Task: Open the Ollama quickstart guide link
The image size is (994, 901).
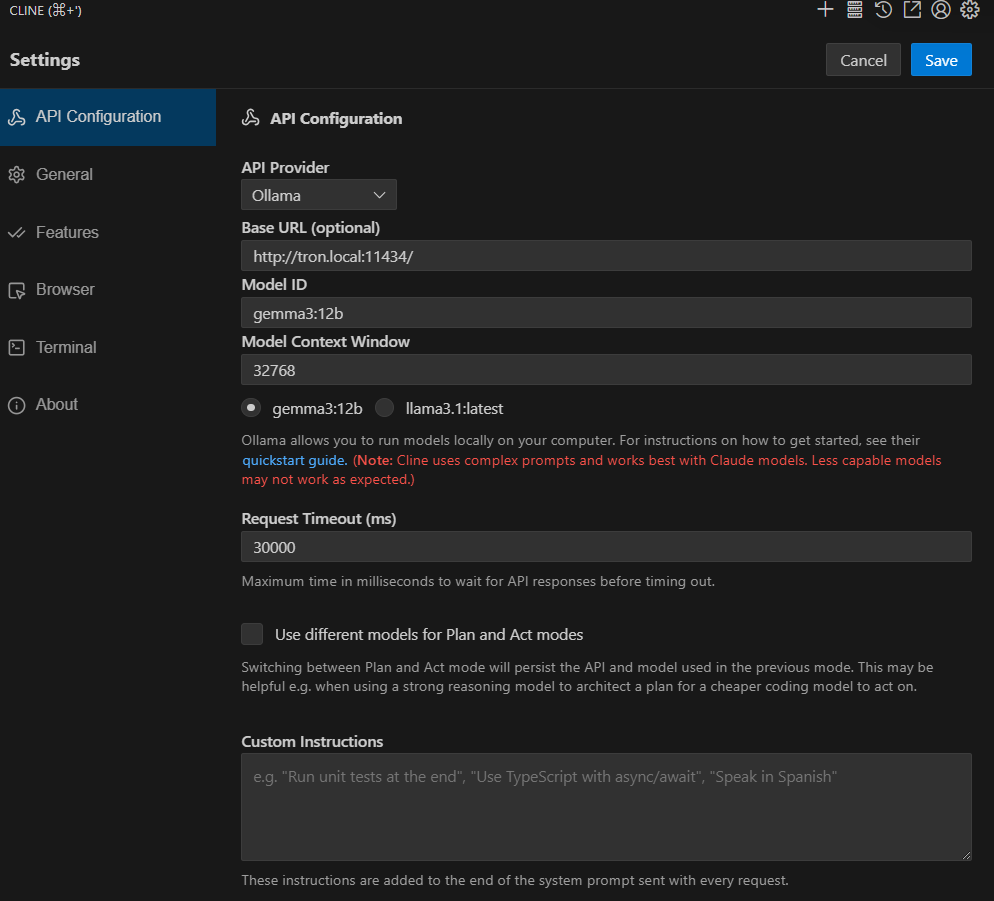Action: (x=295, y=460)
